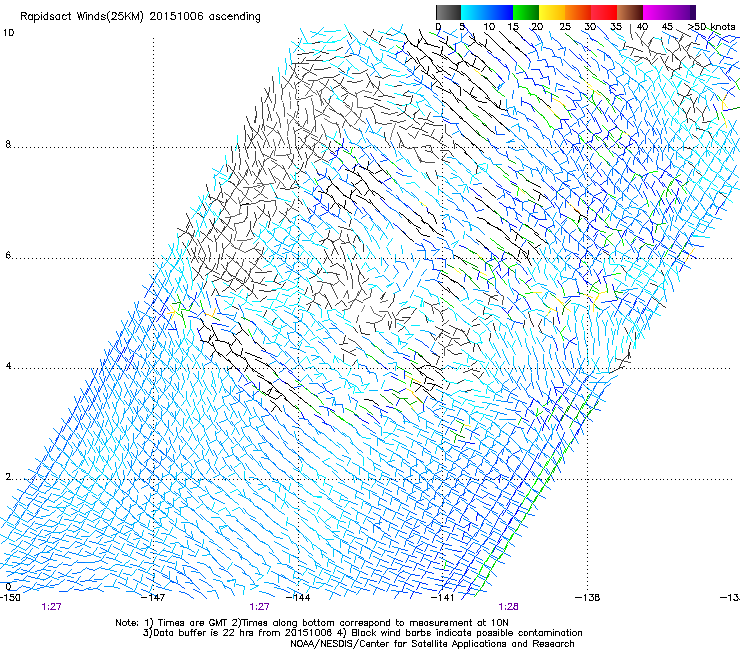Click the chart title 'Rapidsact Winds(25KM) 20151006 ascending'
The width and height of the screenshot is (740, 650).
[x=140, y=17]
